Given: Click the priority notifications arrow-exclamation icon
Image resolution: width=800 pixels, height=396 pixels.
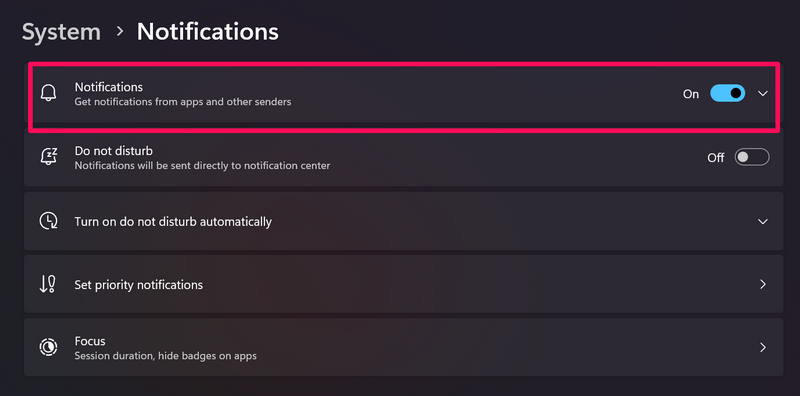Looking at the screenshot, I should coord(47,284).
